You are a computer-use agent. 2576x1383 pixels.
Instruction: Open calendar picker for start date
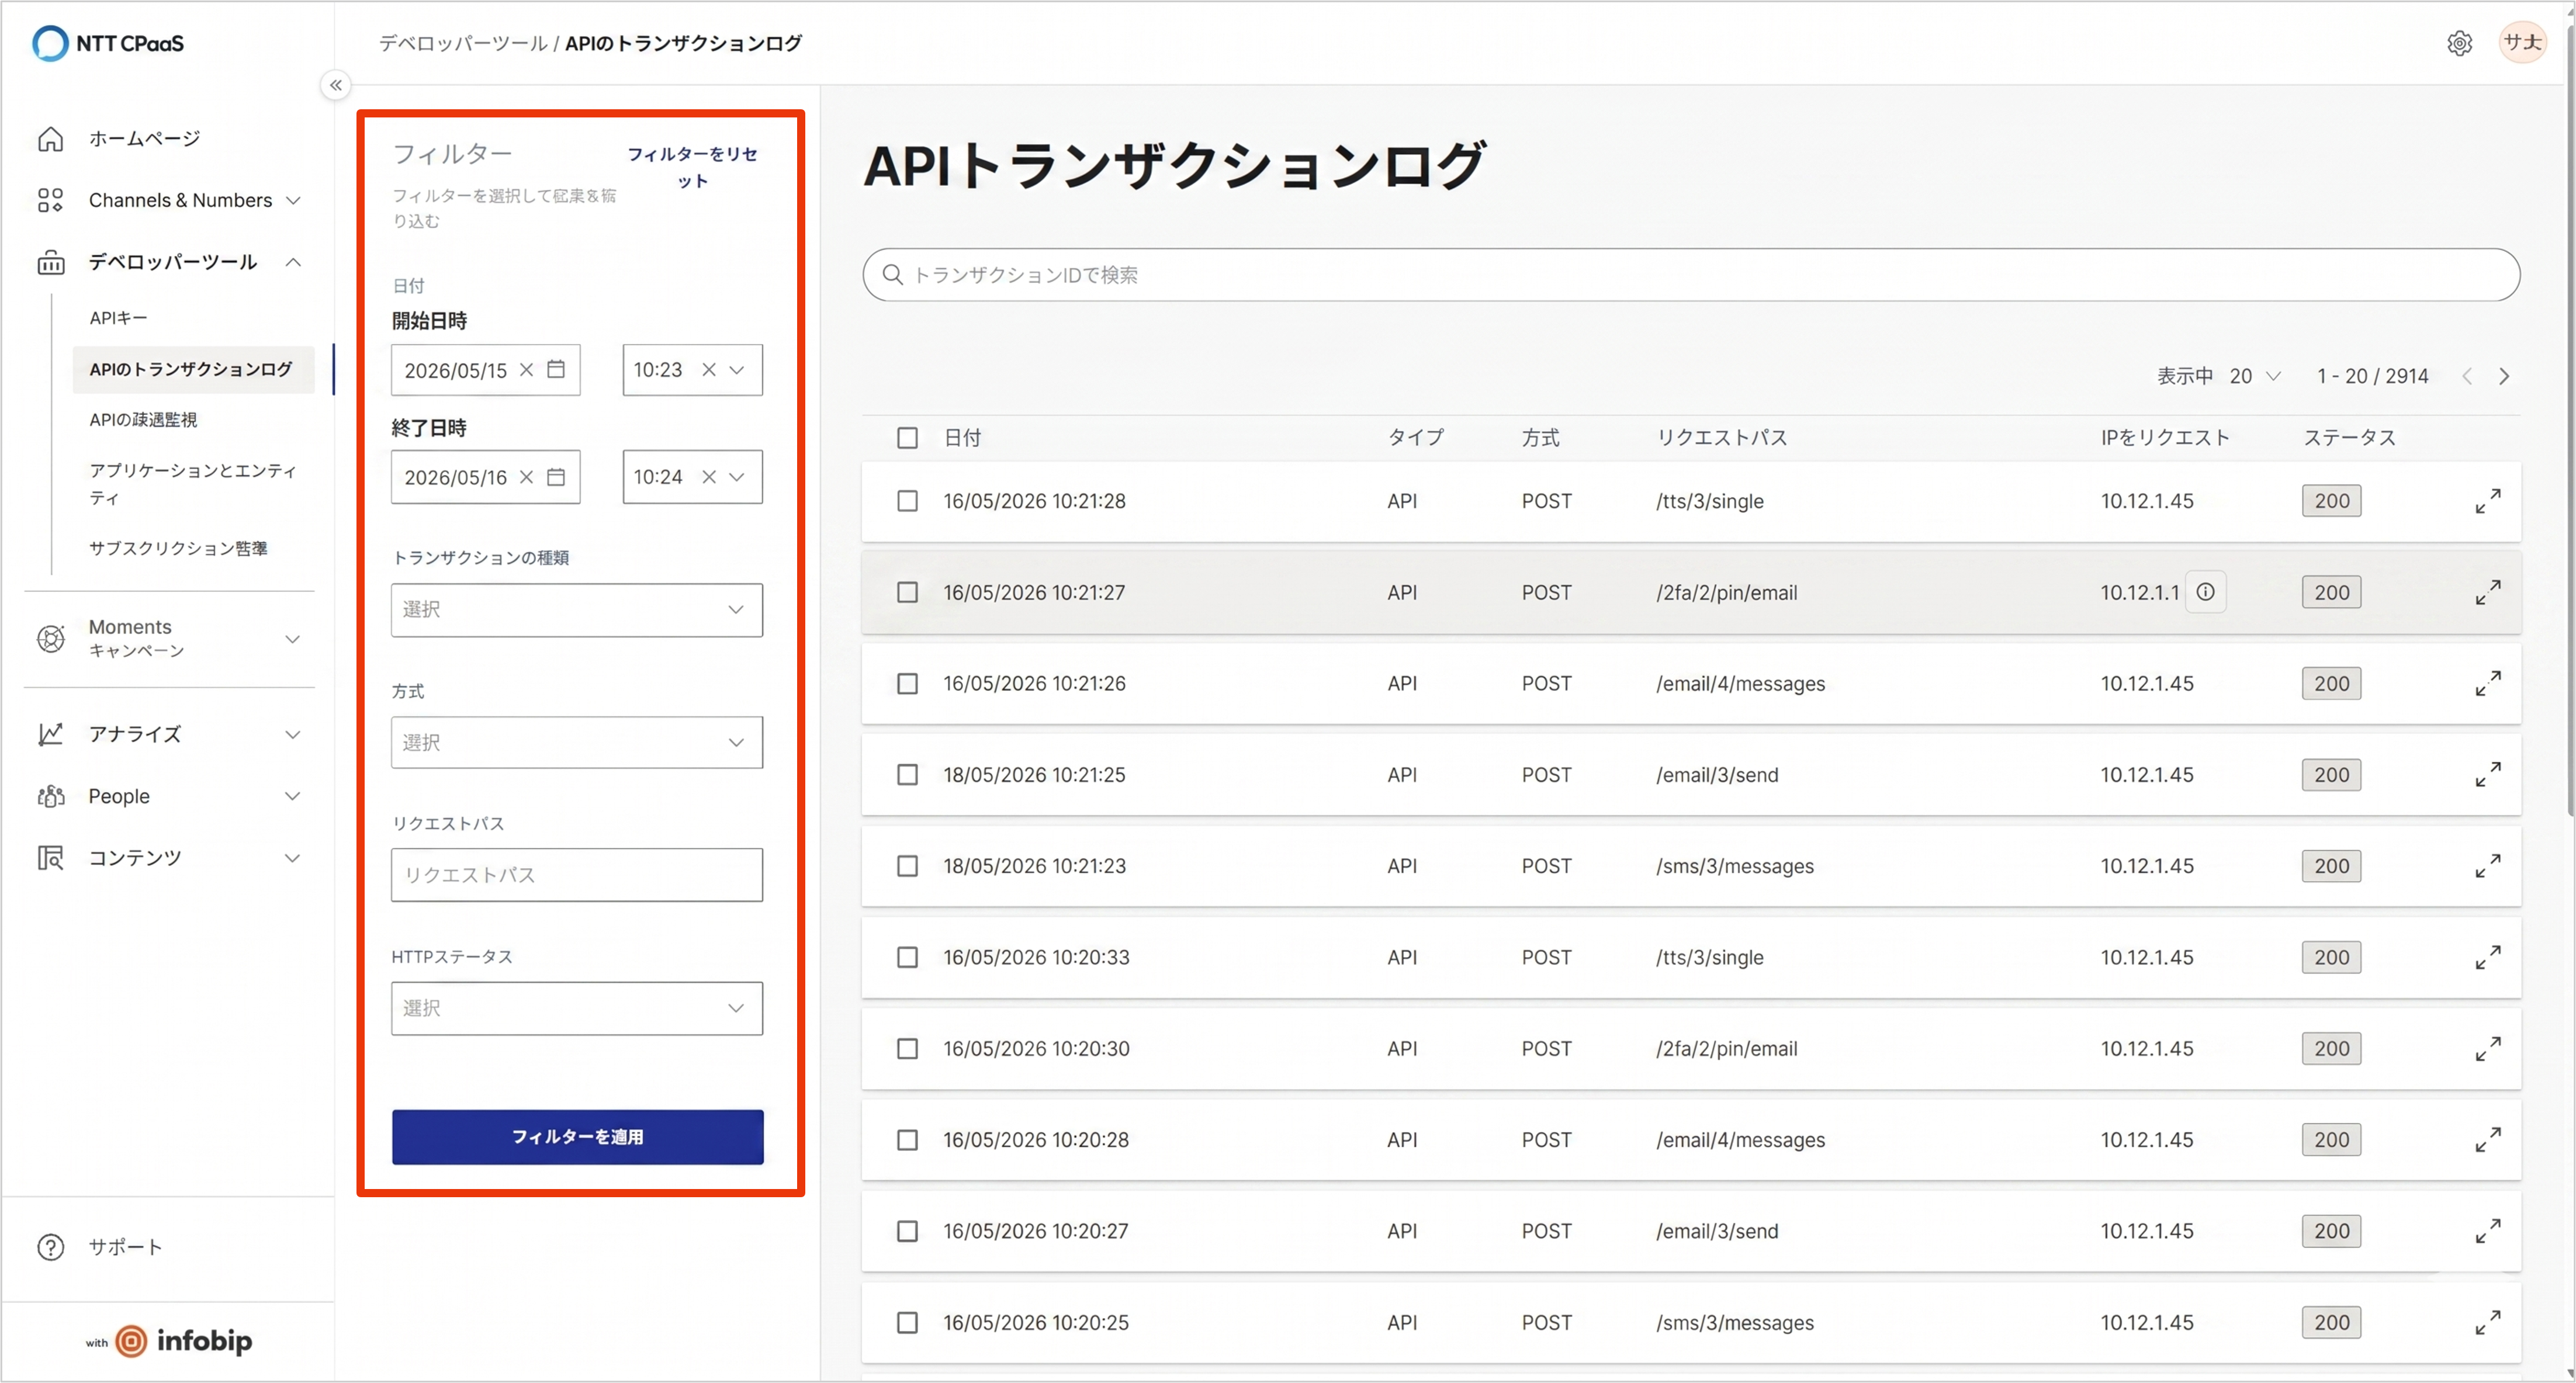(x=556, y=369)
